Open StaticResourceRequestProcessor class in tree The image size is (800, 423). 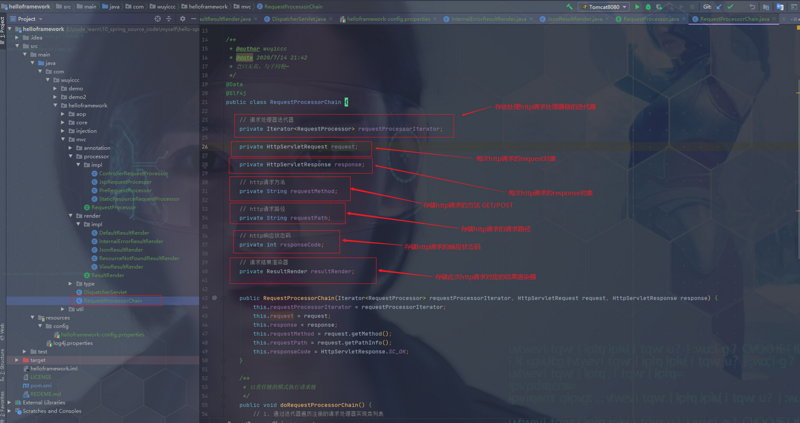pos(139,199)
